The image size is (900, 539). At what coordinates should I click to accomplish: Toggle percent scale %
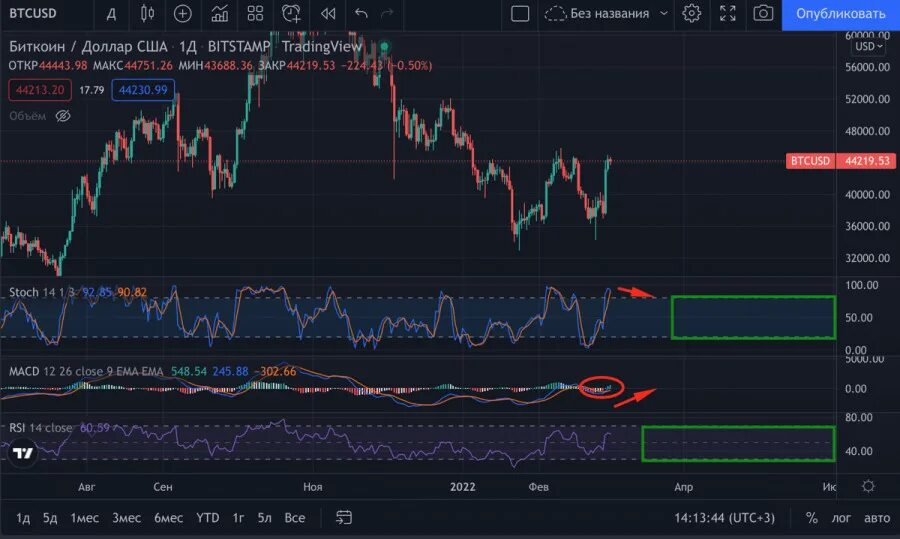811,518
